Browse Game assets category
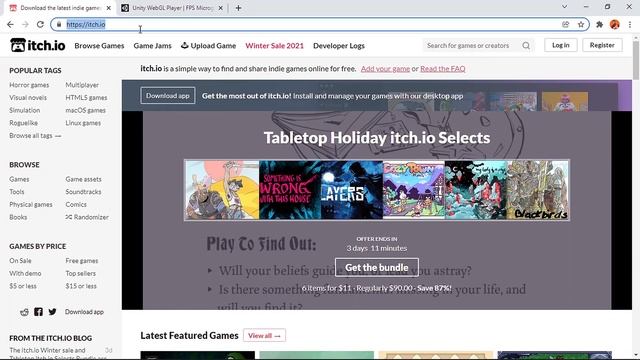Viewport: 640px width, 360px height. click(83, 179)
